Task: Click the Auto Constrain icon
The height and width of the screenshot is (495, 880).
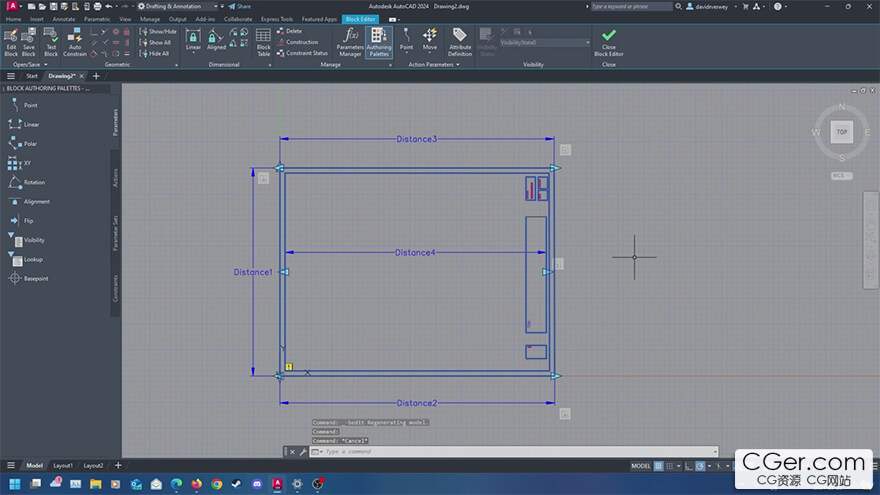Action: point(75,42)
